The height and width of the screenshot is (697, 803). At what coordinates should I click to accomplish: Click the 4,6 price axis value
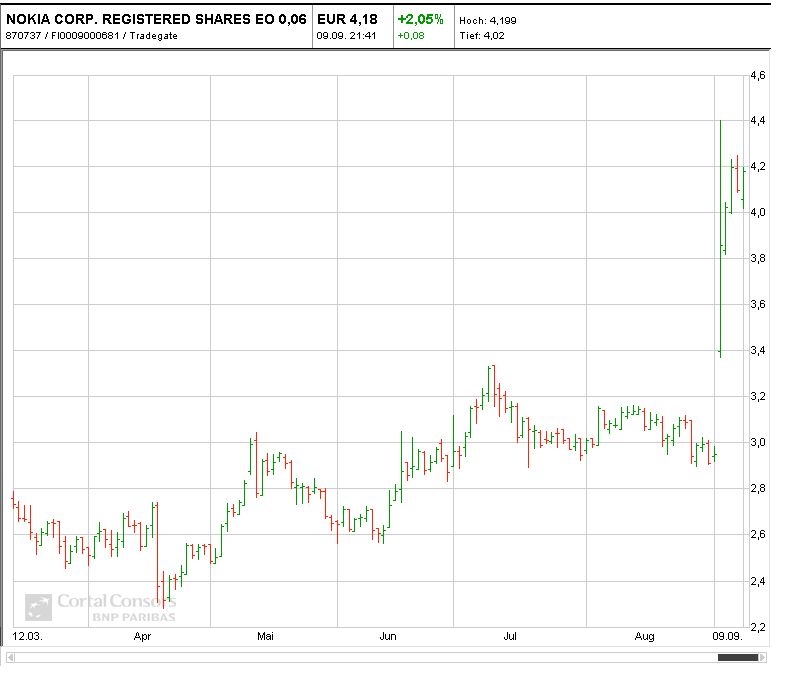(x=755, y=75)
